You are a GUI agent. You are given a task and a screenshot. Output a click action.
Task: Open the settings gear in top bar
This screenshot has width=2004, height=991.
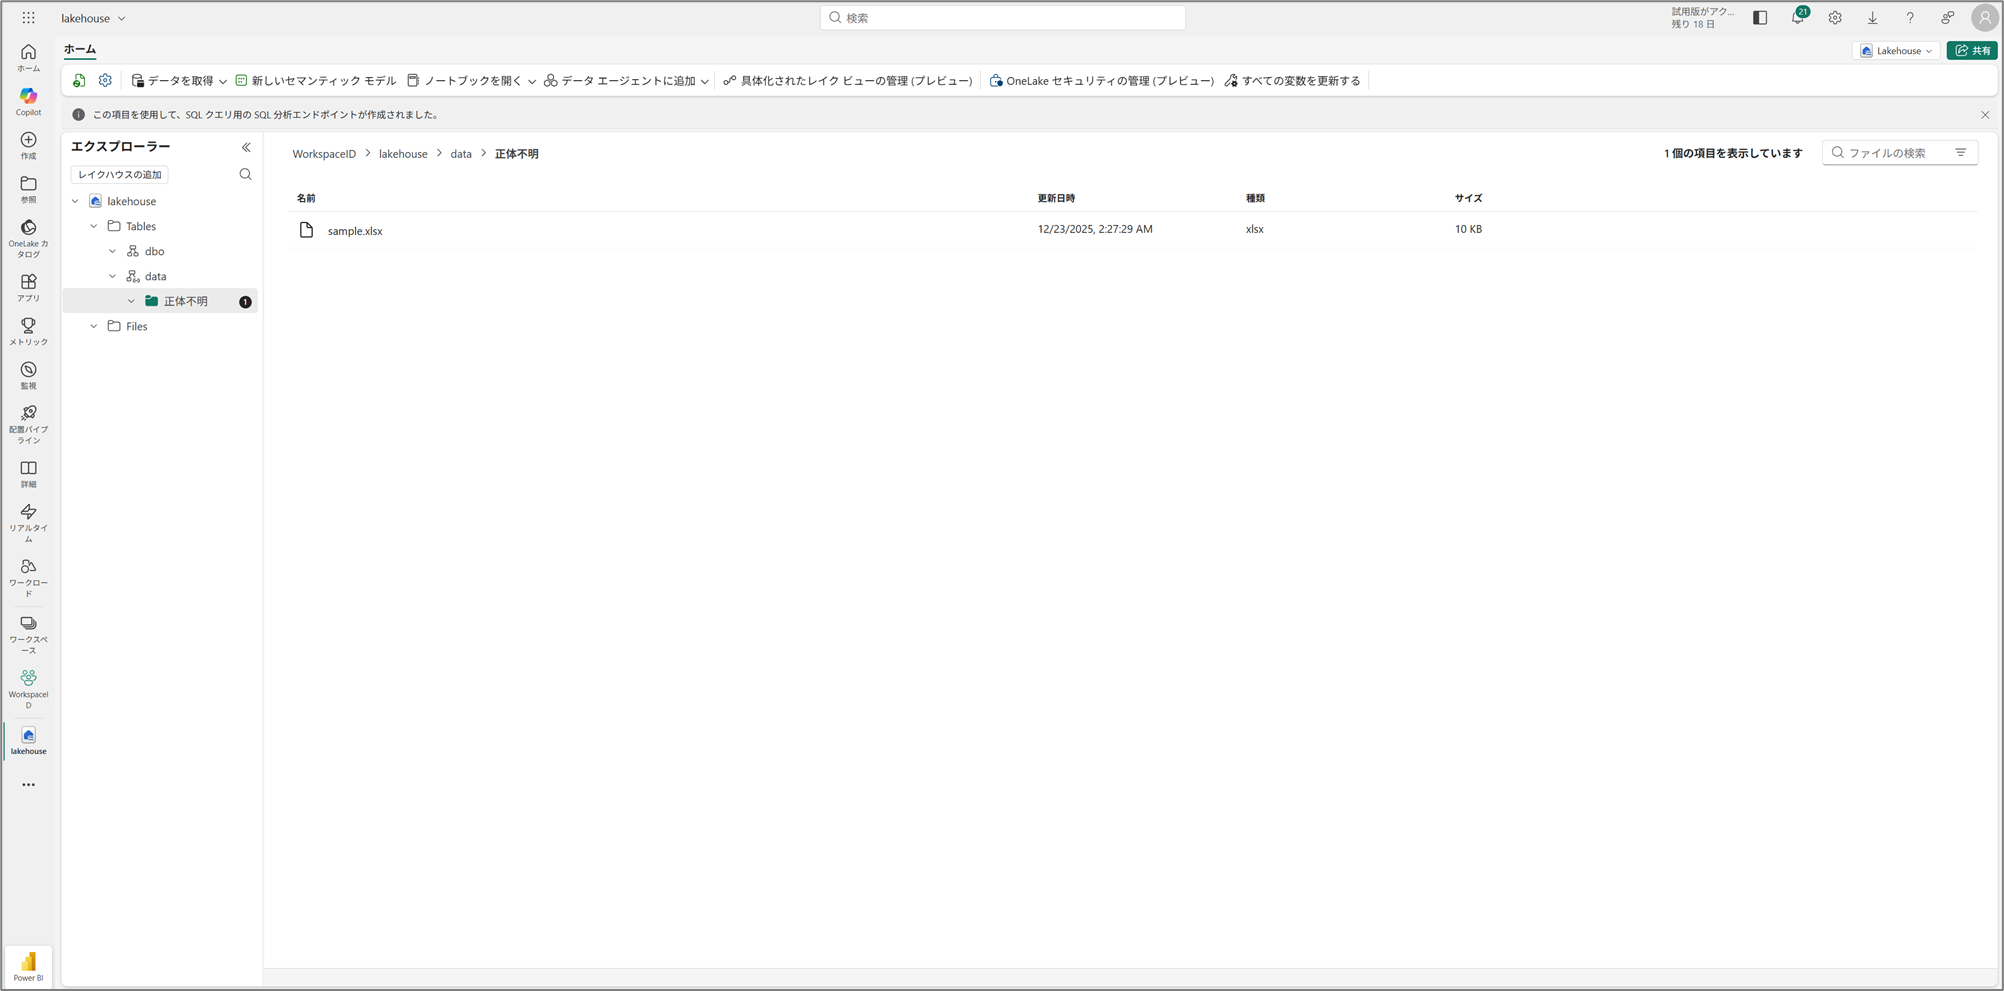point(1835,18)
